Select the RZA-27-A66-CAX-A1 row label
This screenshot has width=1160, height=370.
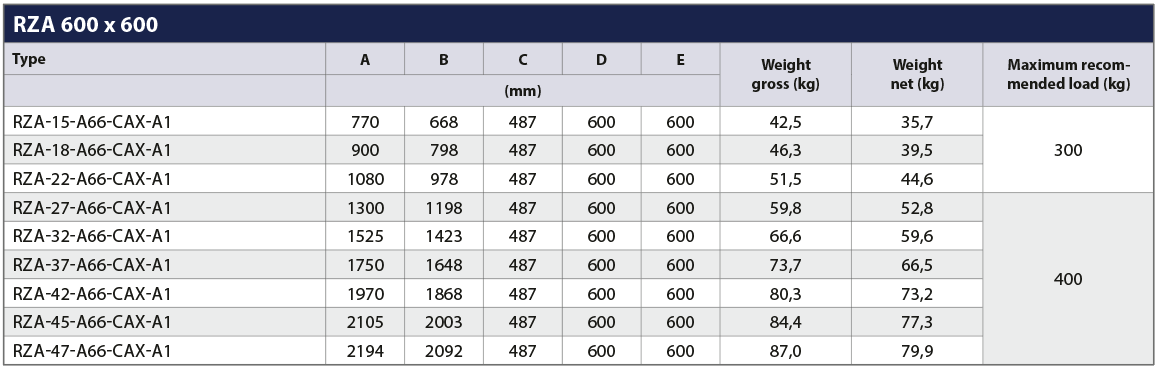(92, 208)
